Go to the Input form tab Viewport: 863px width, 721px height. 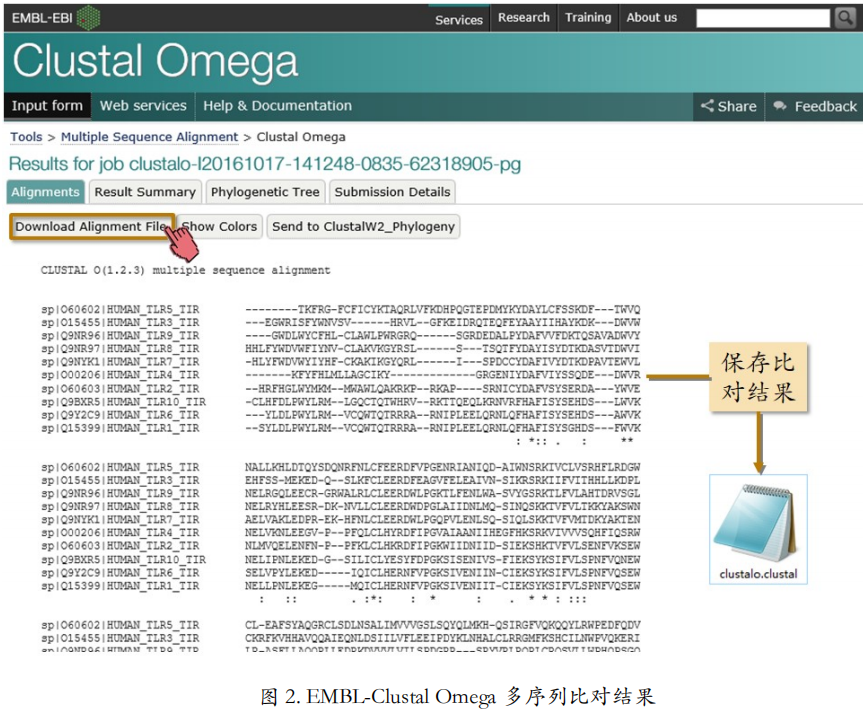tap(47, 106)
